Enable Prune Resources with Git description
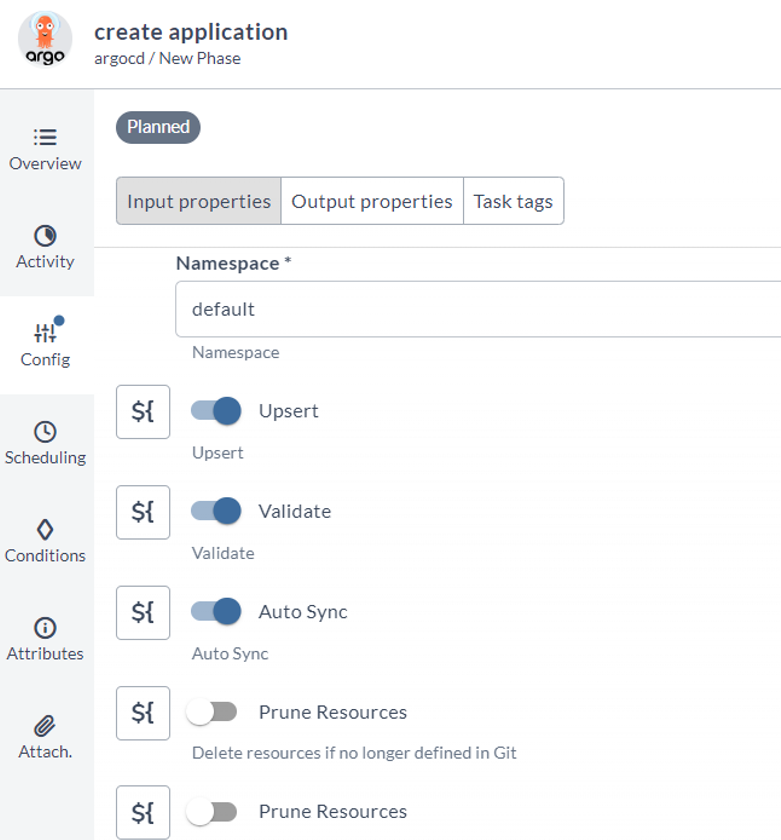 [214, 712]
